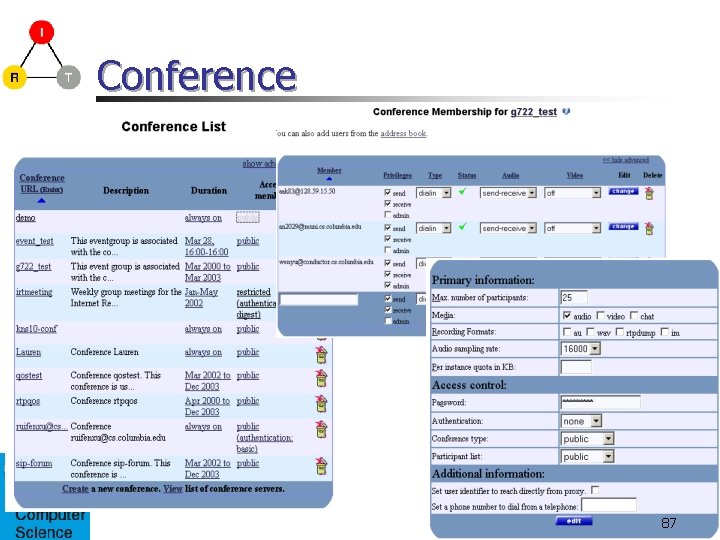
Task: Open the event_test conference link
Action: (34, 241)
